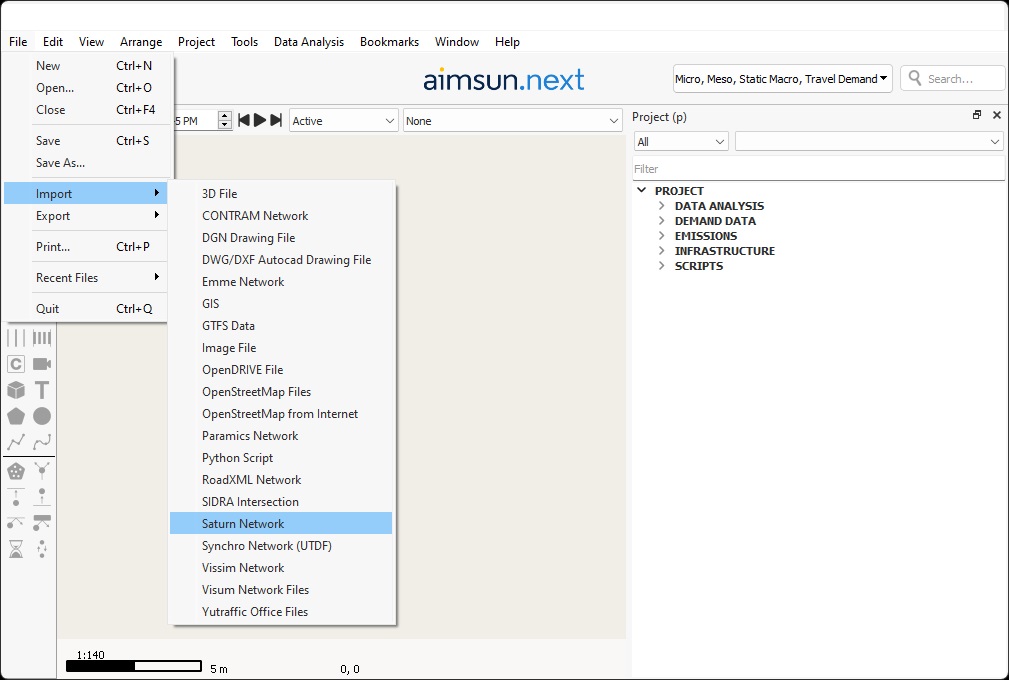This screenshot has width=1009, height=680.
Task: Select the two-dots exchange arrows tool
Action: coord(42,549)
